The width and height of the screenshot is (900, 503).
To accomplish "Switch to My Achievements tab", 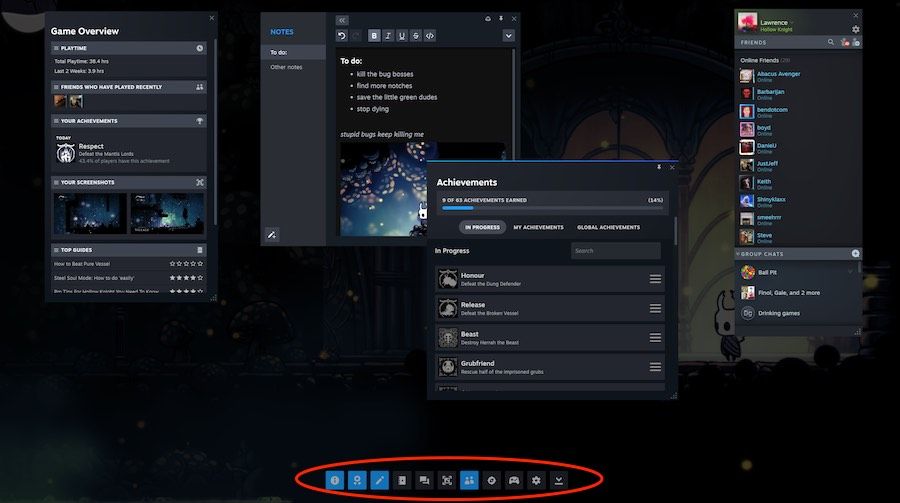I will coord(538,227).
